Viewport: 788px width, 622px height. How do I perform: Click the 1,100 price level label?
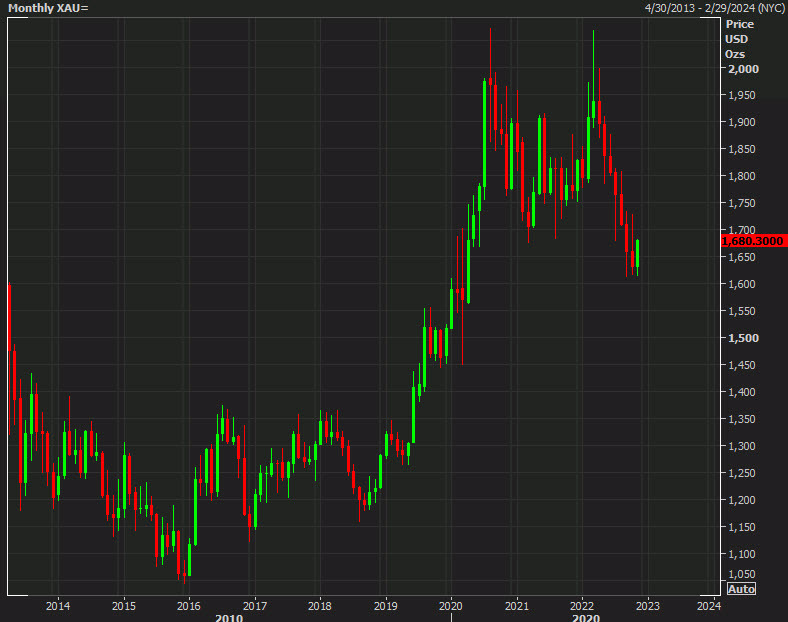pyautogui.click(x=742, y=554)
